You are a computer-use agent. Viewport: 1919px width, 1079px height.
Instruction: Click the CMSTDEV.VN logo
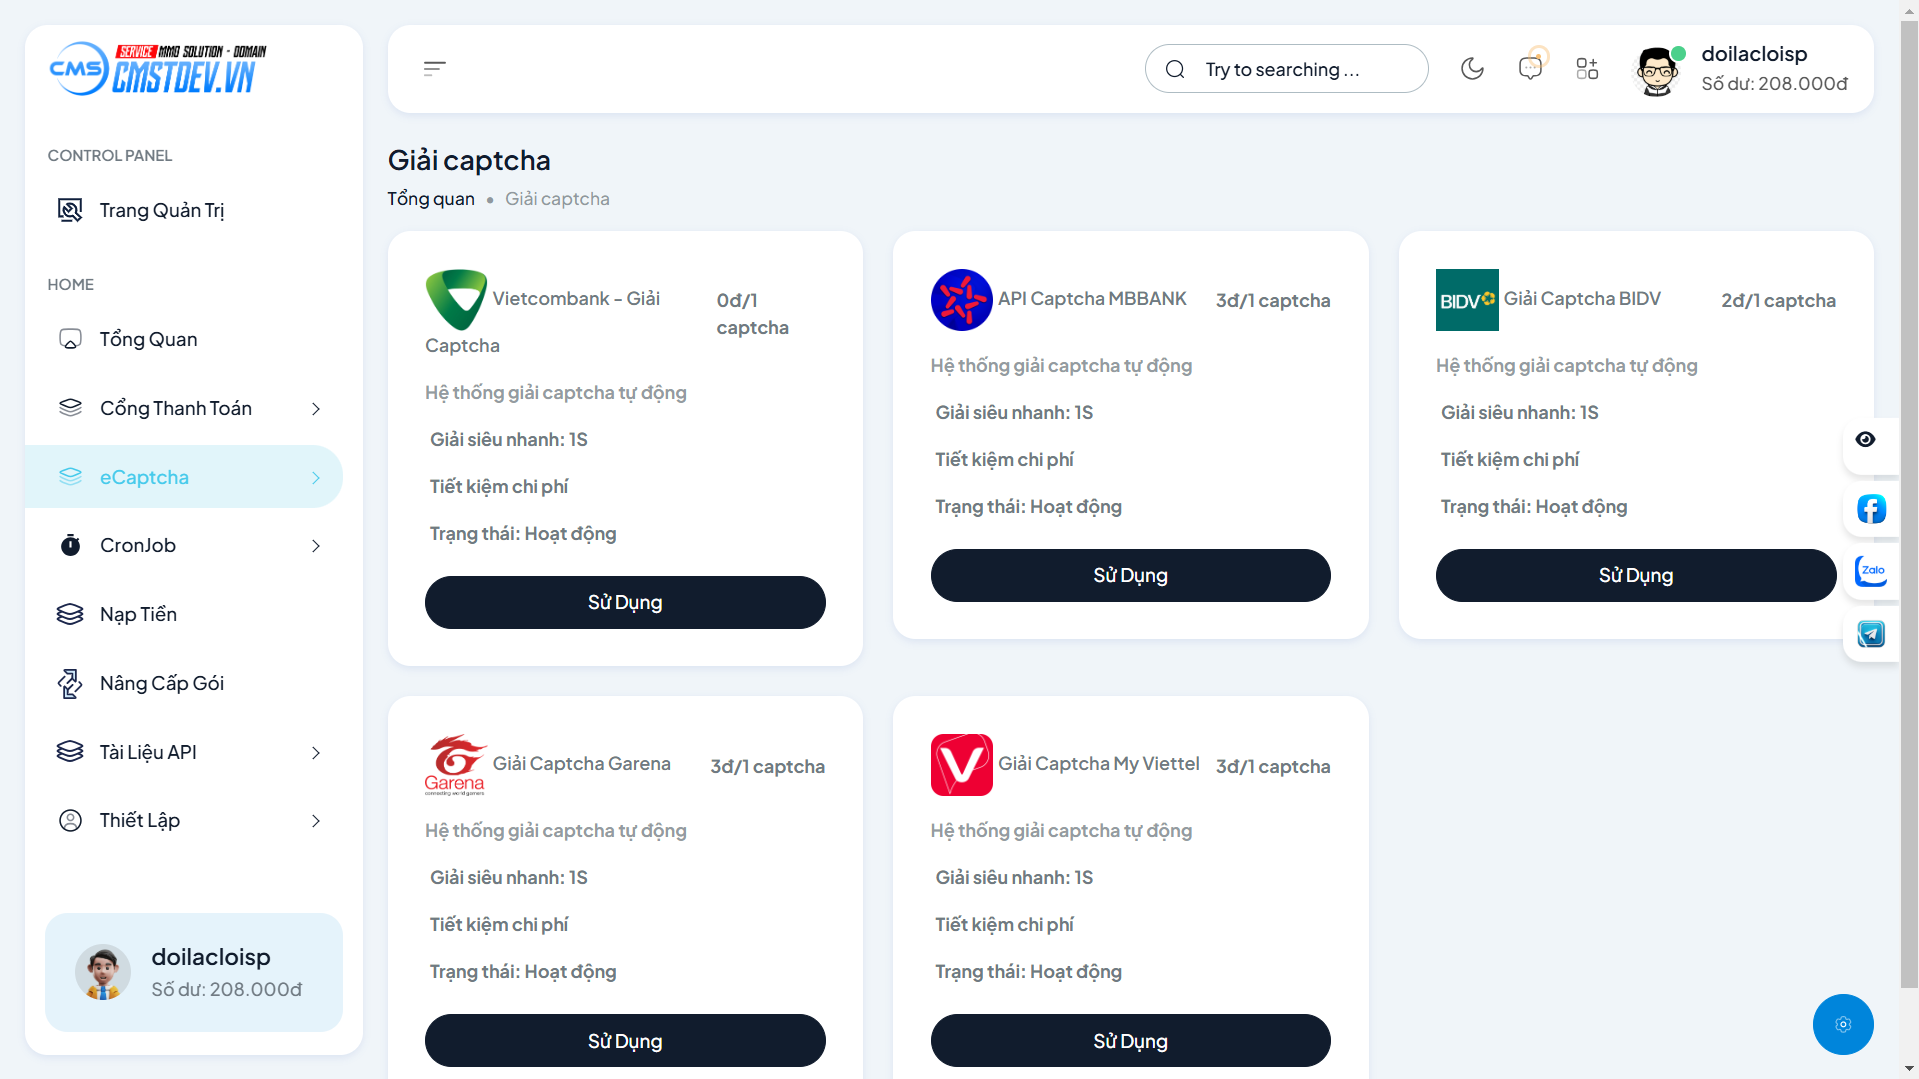pos(158,69)
